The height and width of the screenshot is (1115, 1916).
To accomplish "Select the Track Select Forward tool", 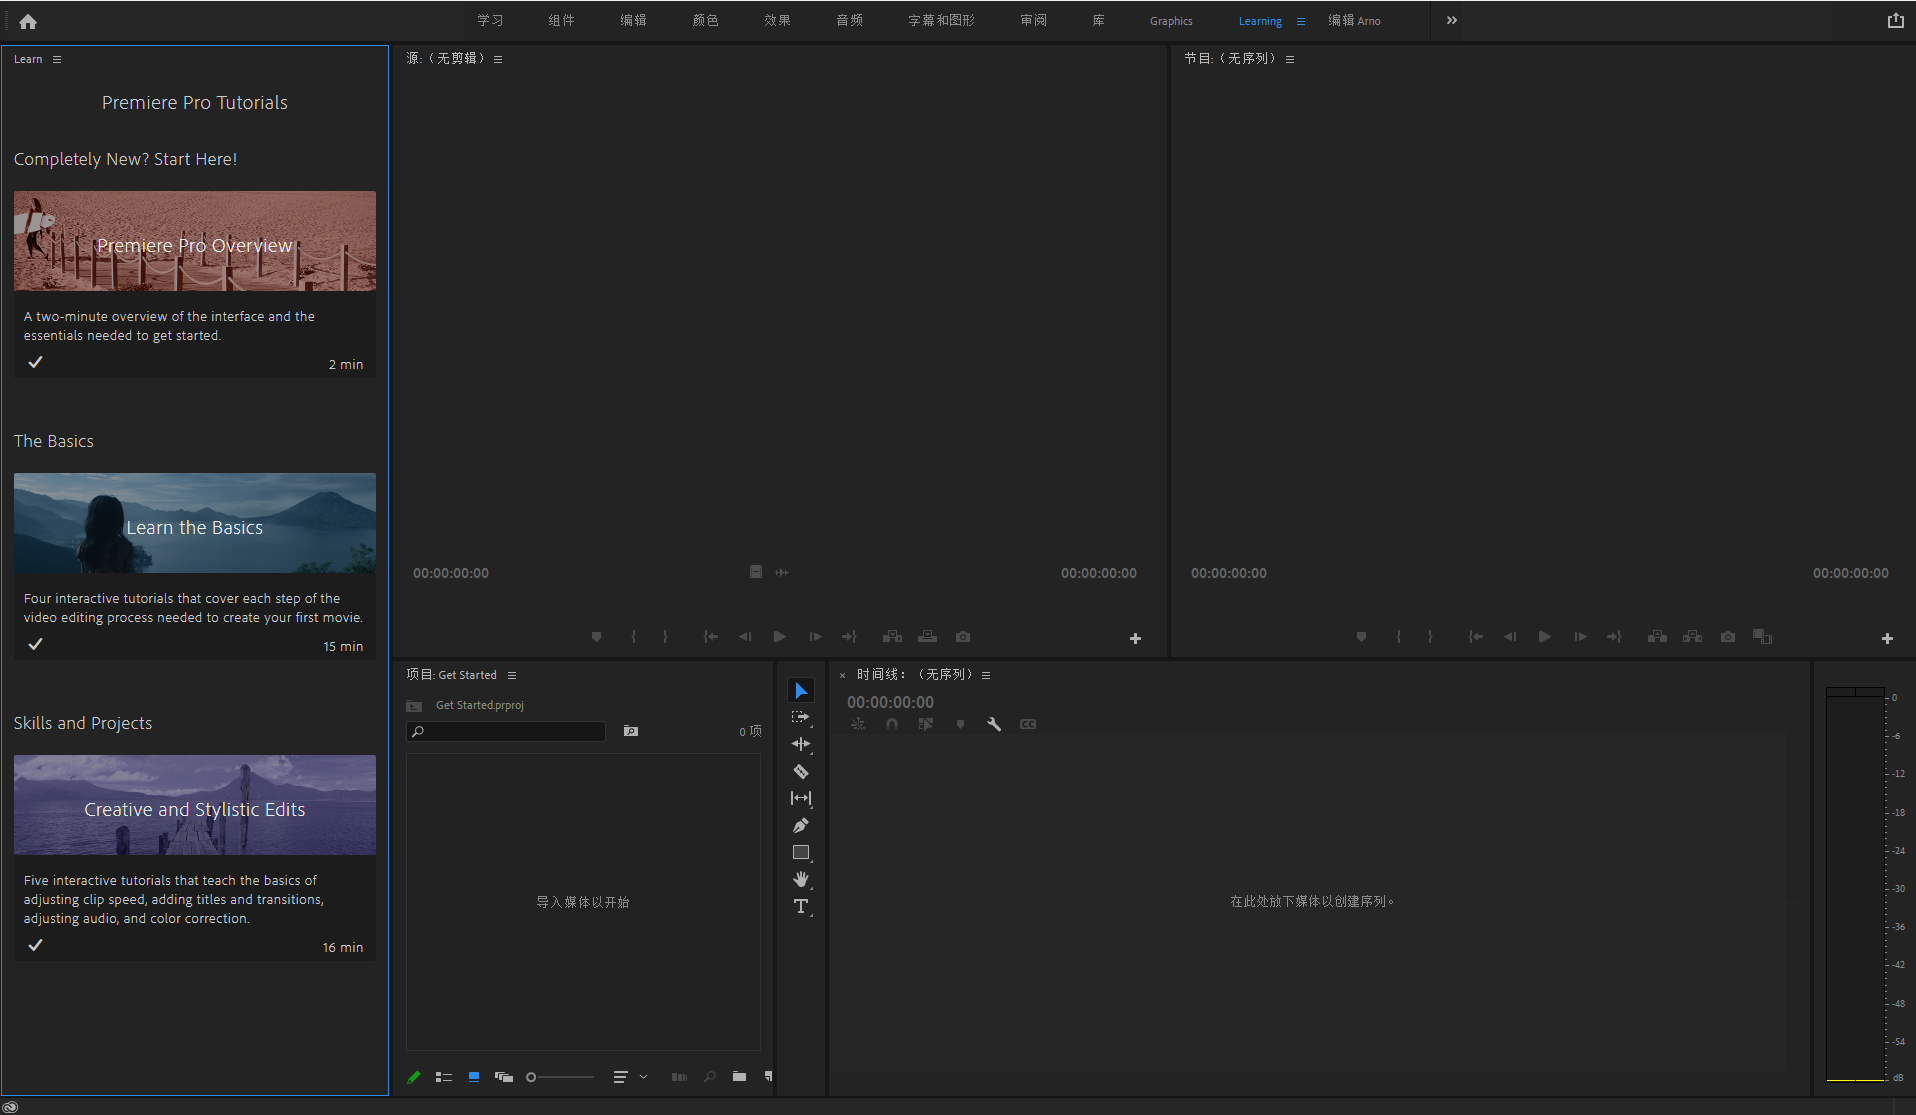I will coord(801,718).
